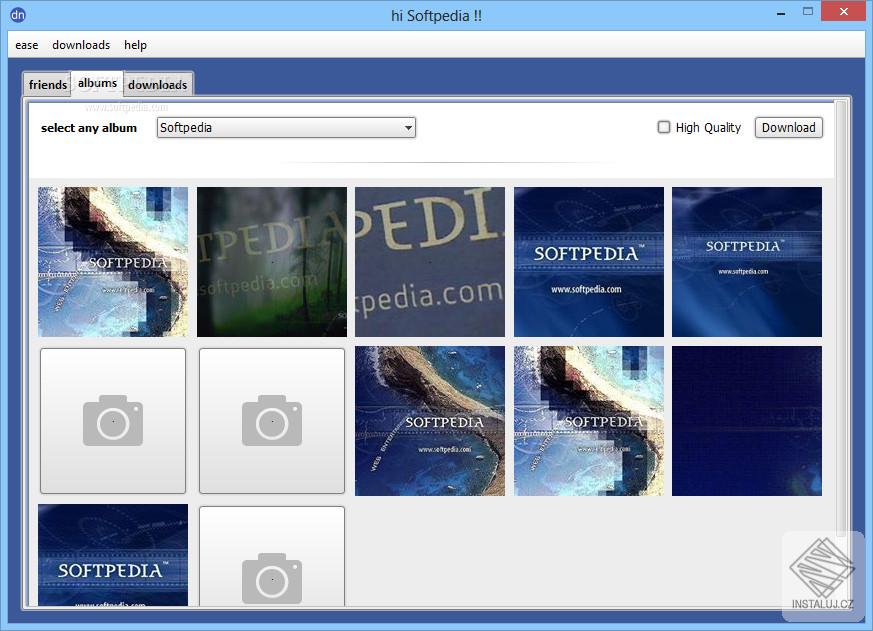Select the pixelated coastline thumbnail in first row
This screenshot has width=873, height=631.
[113, 262]
